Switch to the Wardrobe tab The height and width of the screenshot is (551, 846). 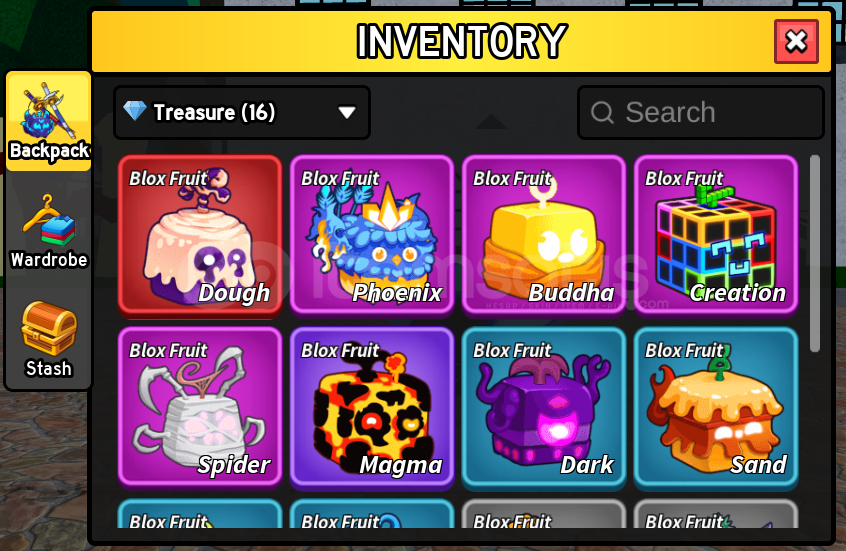pyautogui.click(x=49, y=231)
